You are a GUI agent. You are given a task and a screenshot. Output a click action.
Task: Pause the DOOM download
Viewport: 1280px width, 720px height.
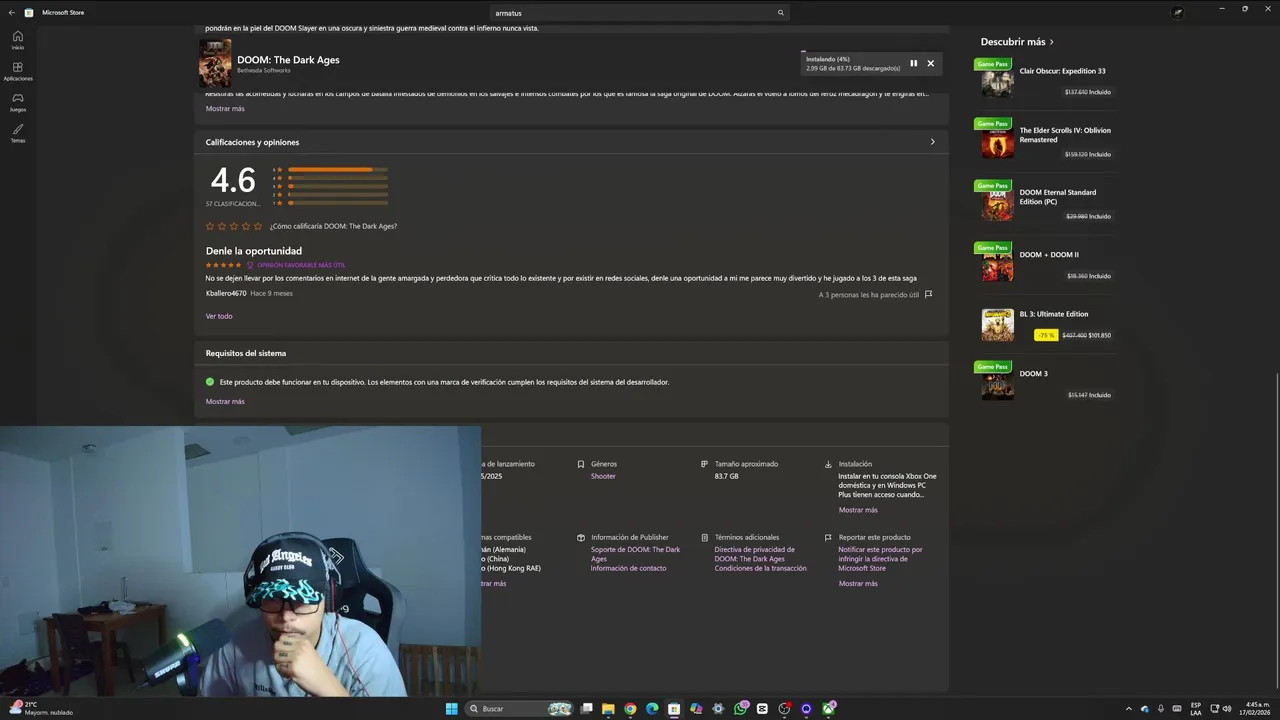(913, 63)
